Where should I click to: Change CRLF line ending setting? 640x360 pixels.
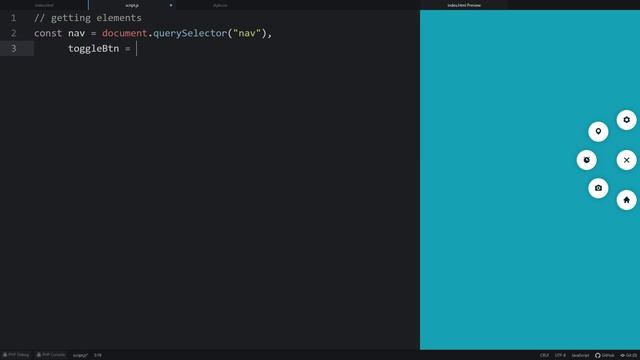tap(544, 355)
